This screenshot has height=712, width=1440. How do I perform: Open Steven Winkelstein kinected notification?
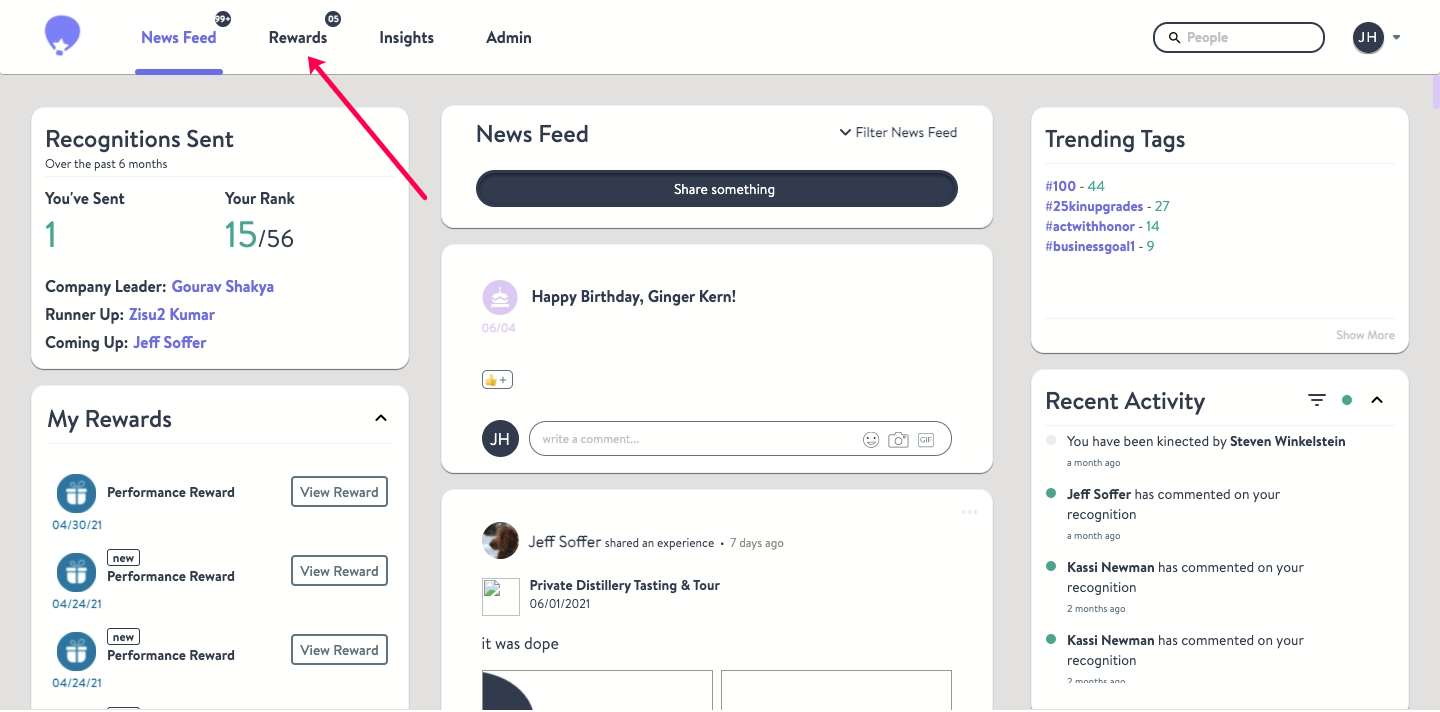[1206, 441]
